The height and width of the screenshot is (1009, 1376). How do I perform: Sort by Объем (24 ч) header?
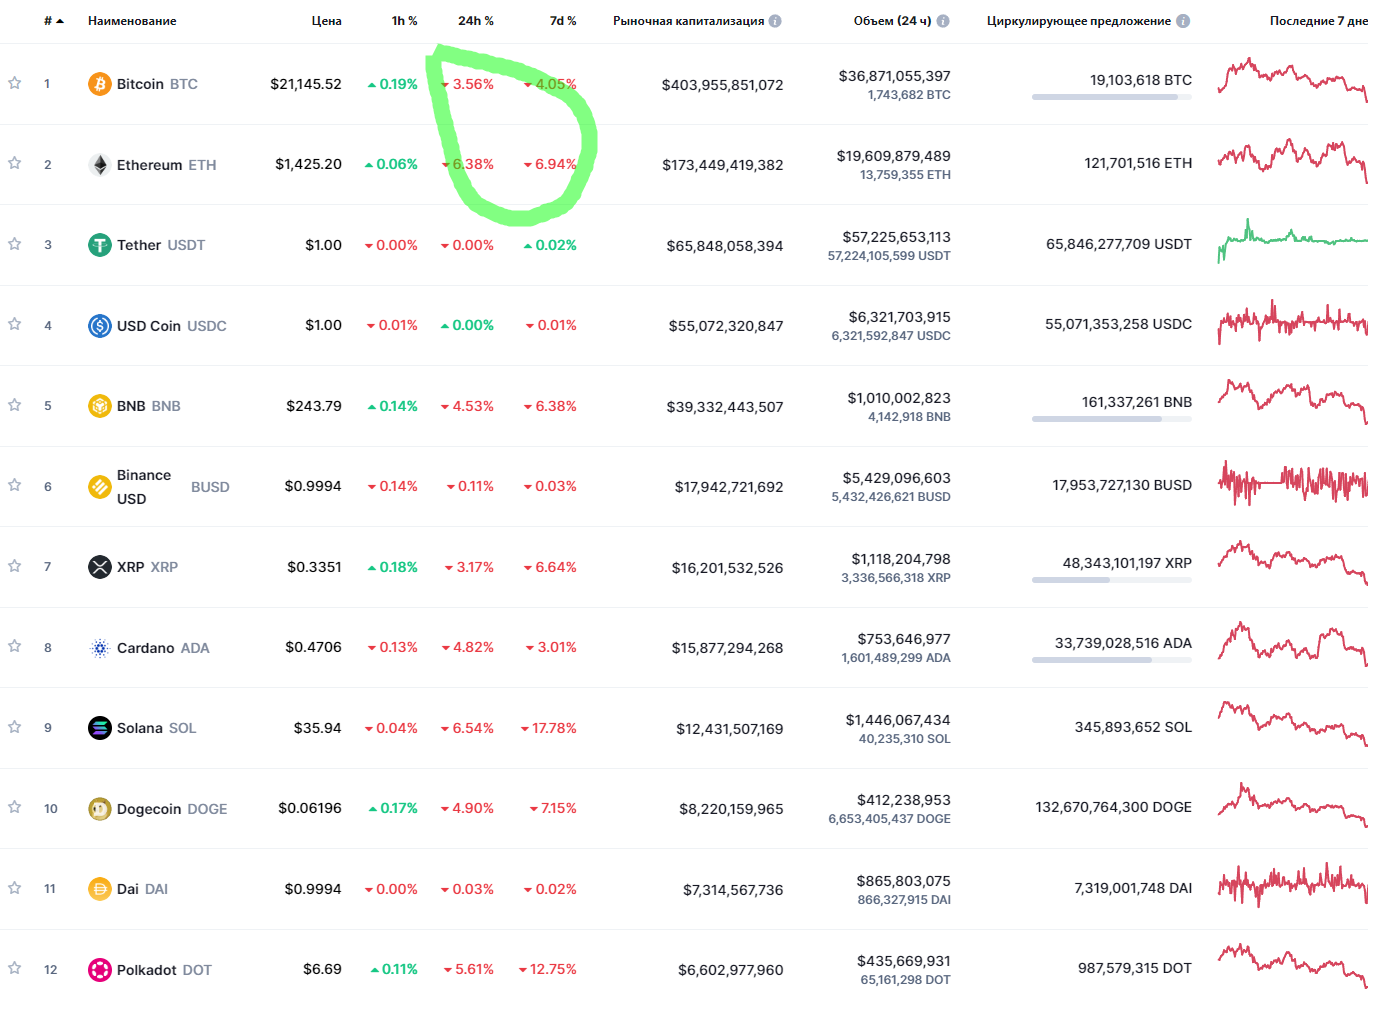(892, 21)
